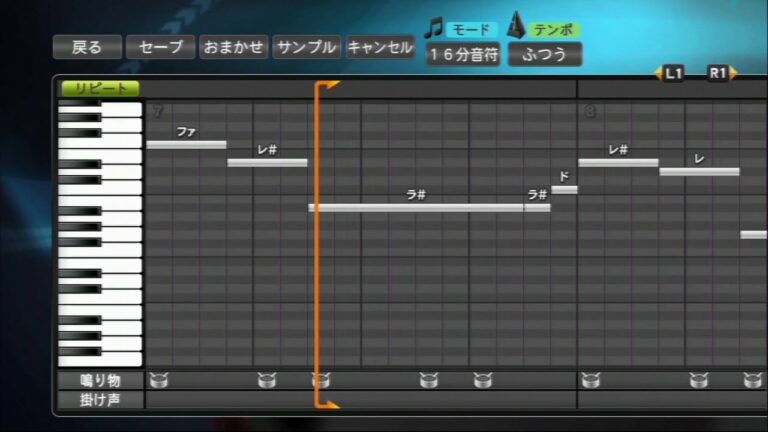Select the ファ note bar

pyautogui.click(x=186, y=145)
